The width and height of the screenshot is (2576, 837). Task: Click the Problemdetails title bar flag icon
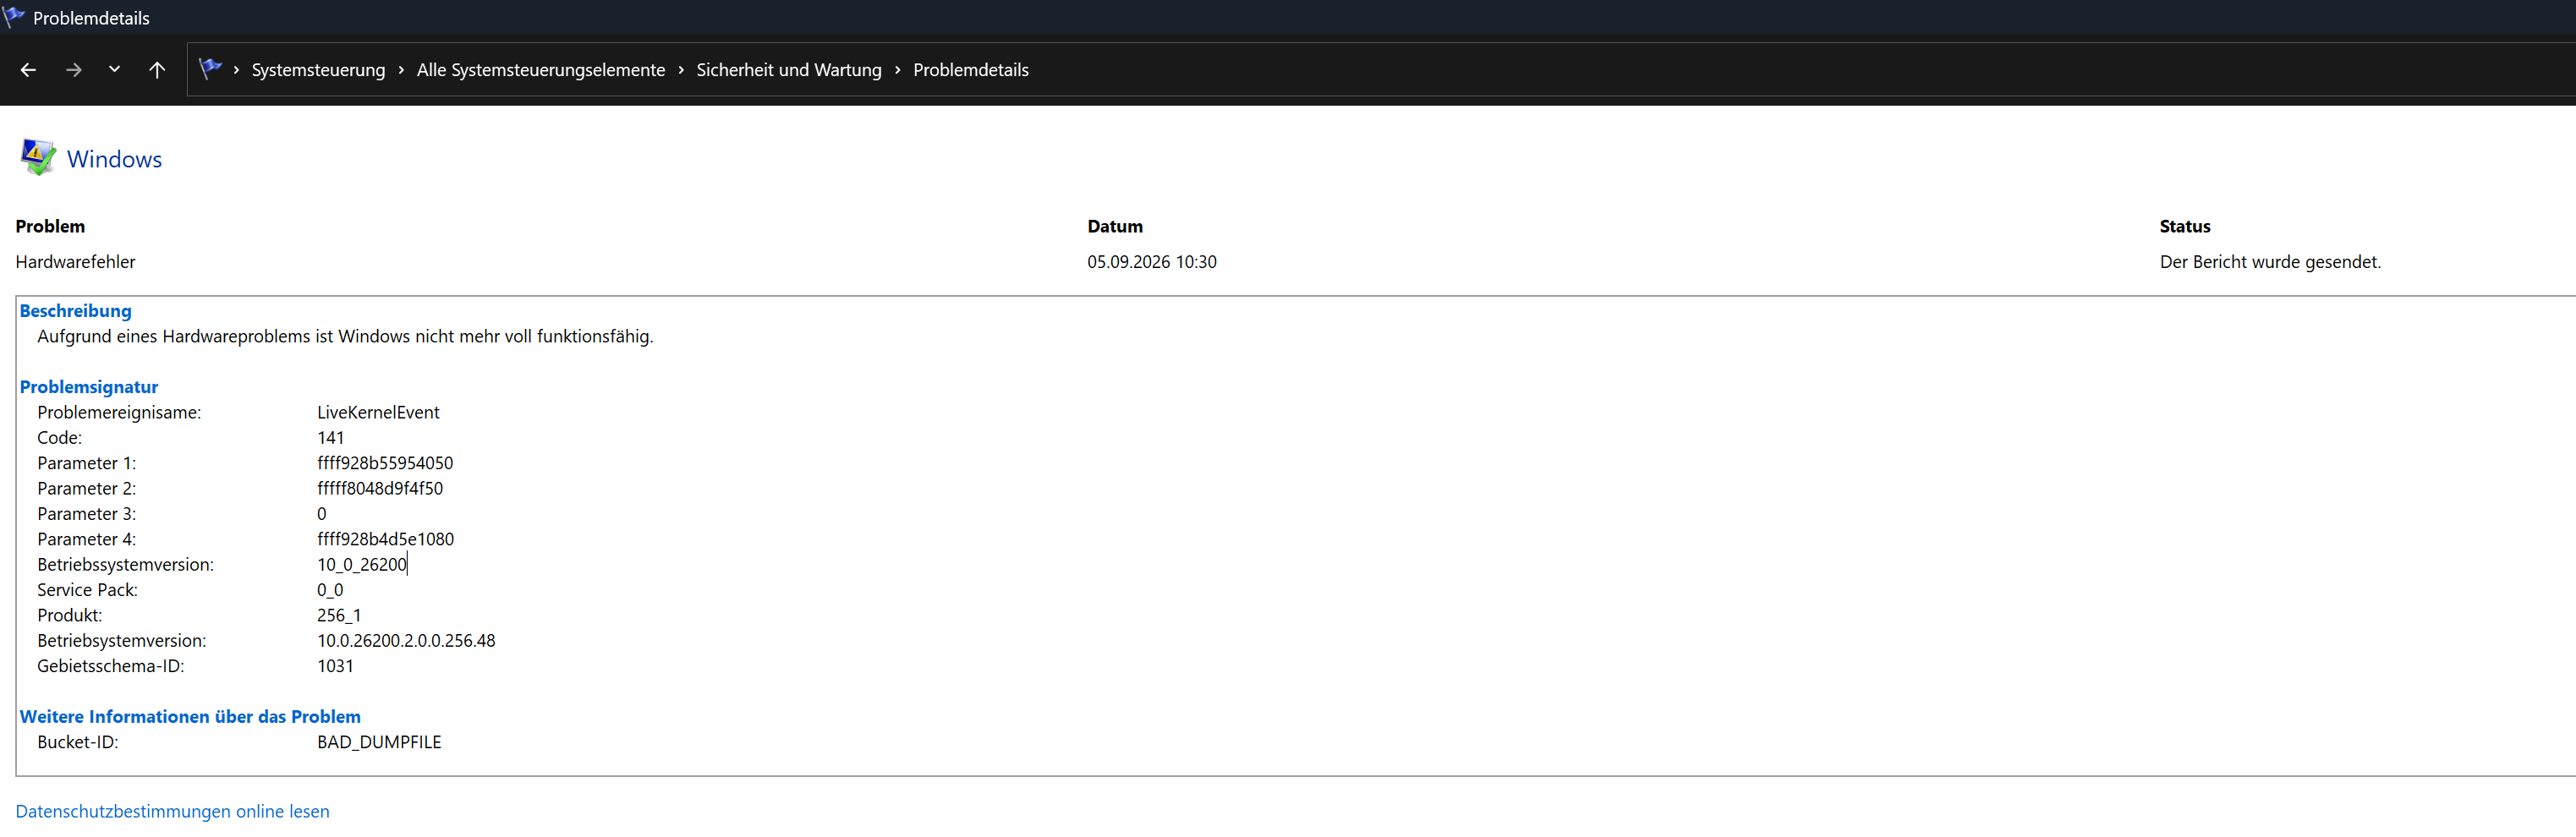click(14, 17)
